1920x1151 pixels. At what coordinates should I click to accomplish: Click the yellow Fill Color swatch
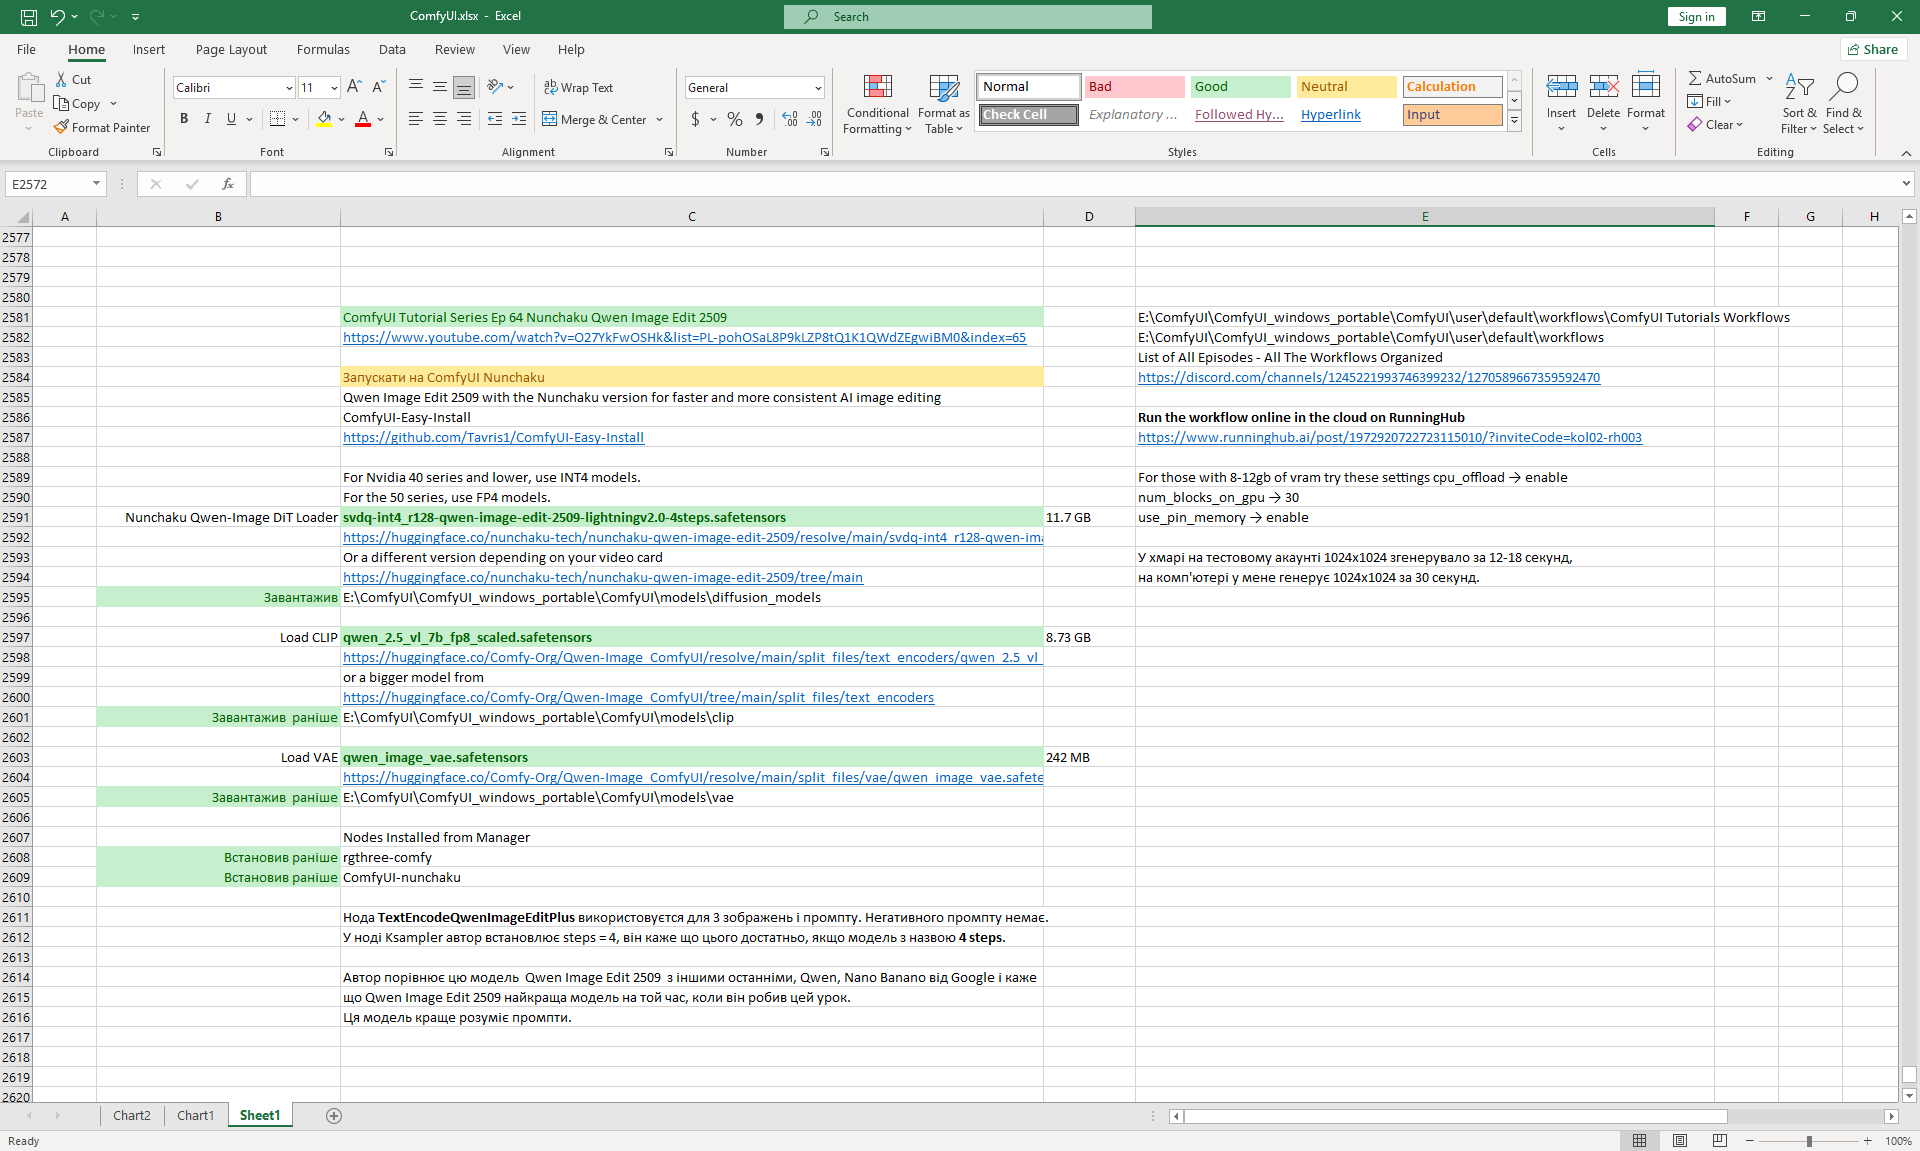pyautogui.click(x=324, y=119)
